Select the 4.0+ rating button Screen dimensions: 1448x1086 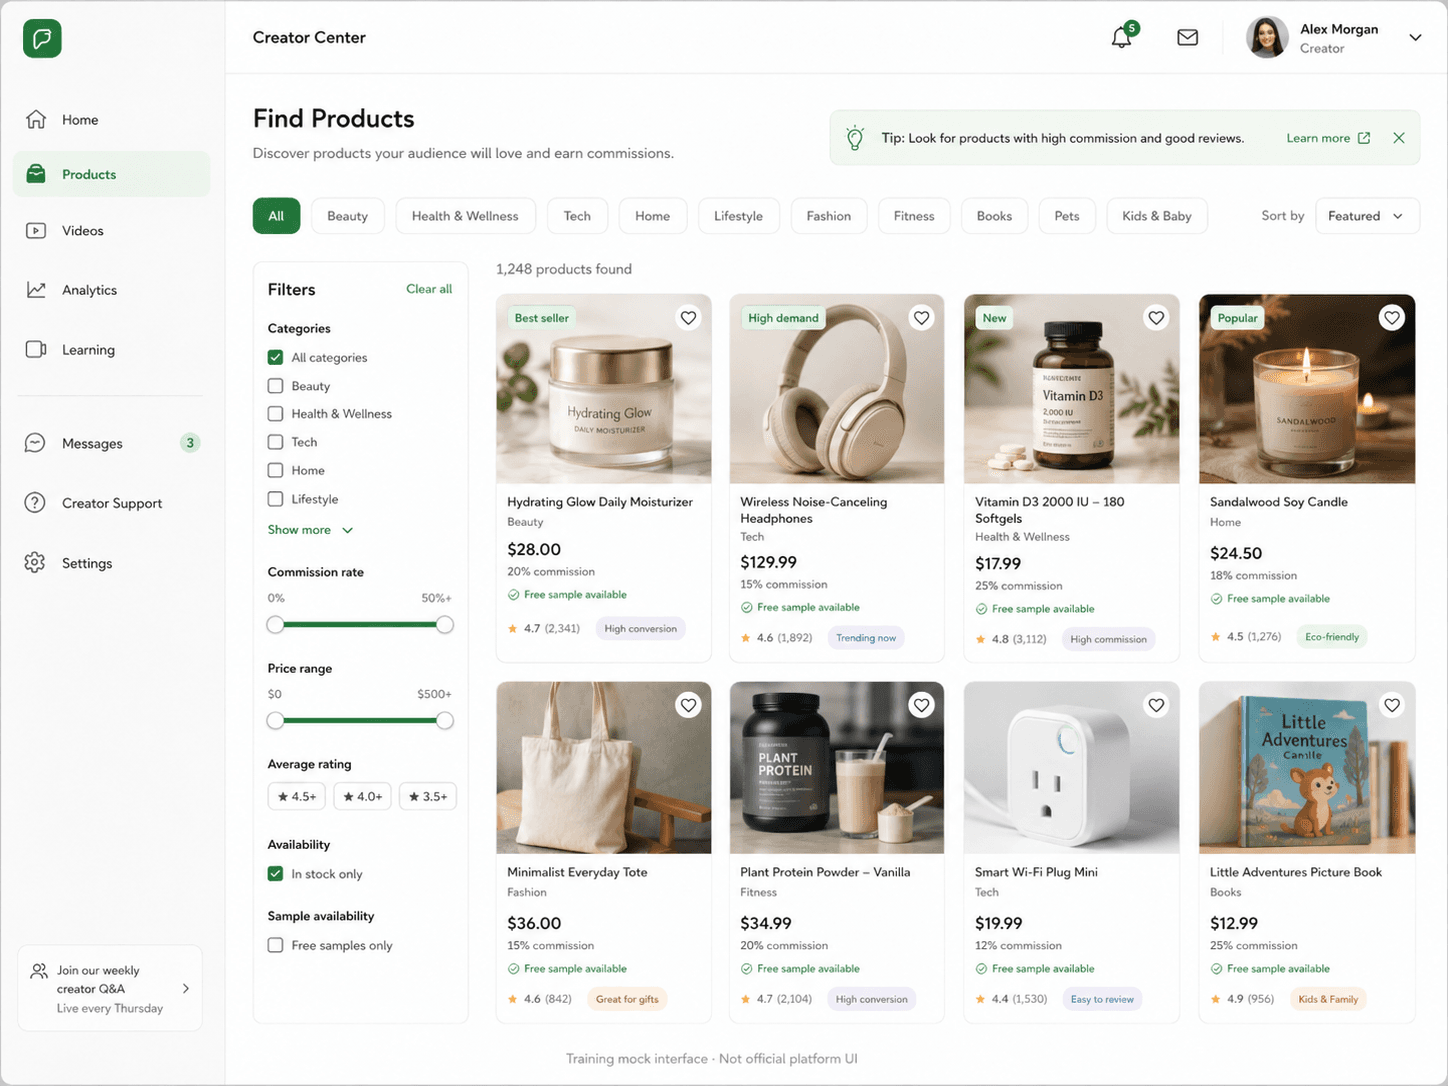pyautogui.click(x=362, y=797)
